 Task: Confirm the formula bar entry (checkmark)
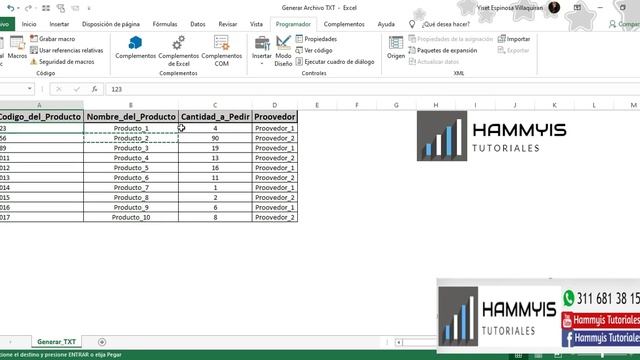pyautogui.click(x=77, y=89)
